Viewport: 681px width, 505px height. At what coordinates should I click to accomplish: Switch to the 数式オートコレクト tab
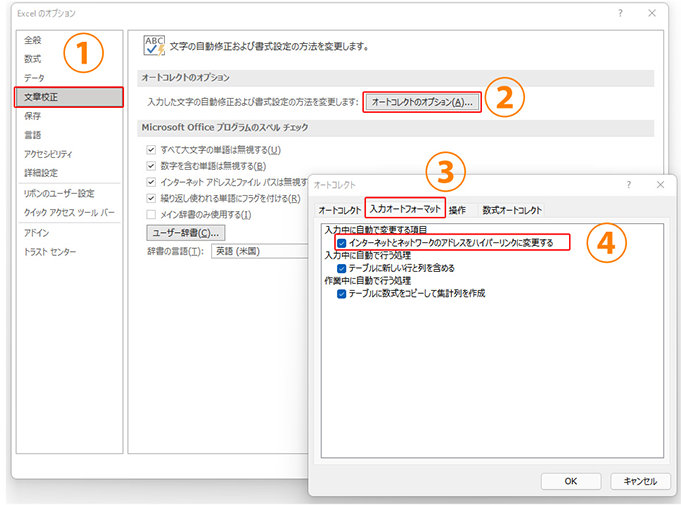point(512,210)
